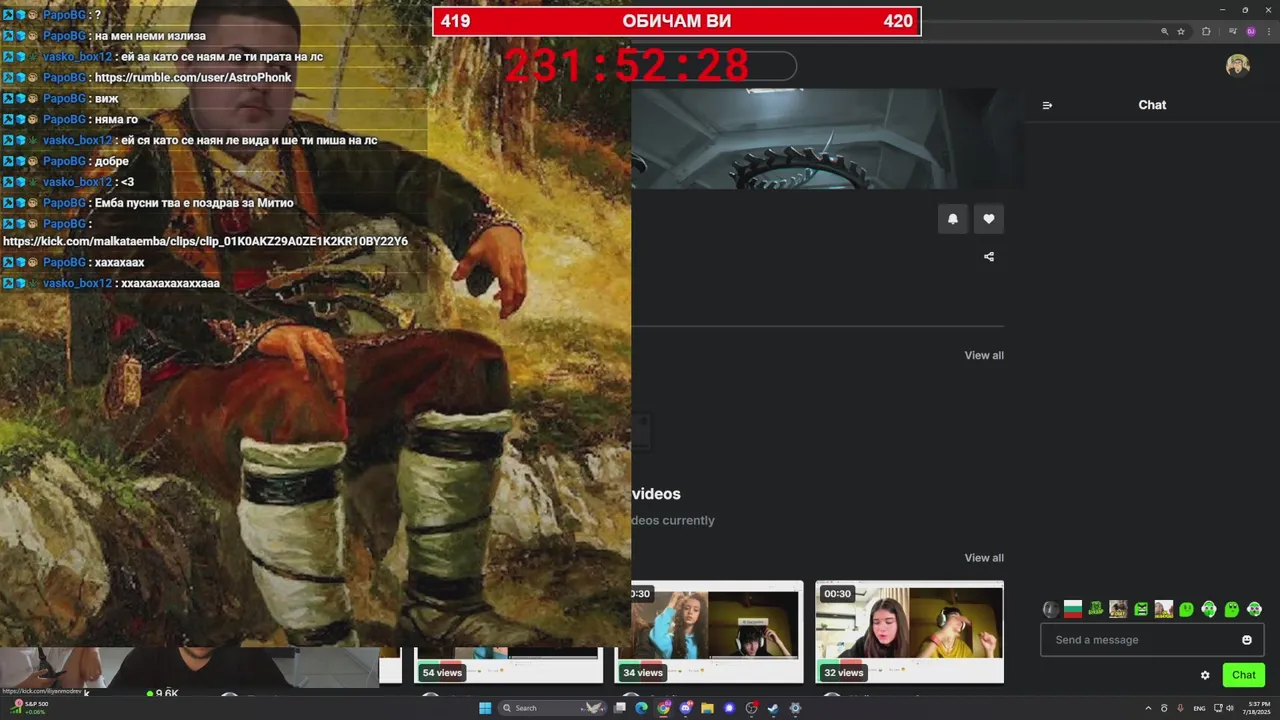Viewport: 1280px width, 720px height.
Task: Show hidden system tray icons
Action: (x=1148, y=708)
